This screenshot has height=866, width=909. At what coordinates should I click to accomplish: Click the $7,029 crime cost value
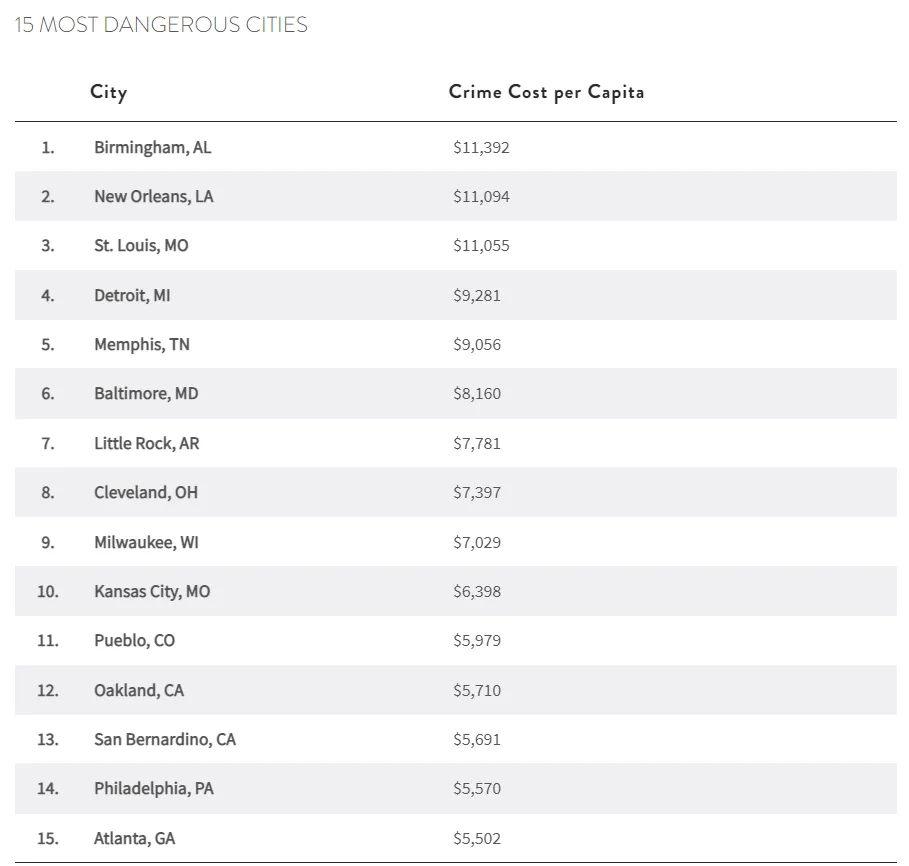(477, 542)
